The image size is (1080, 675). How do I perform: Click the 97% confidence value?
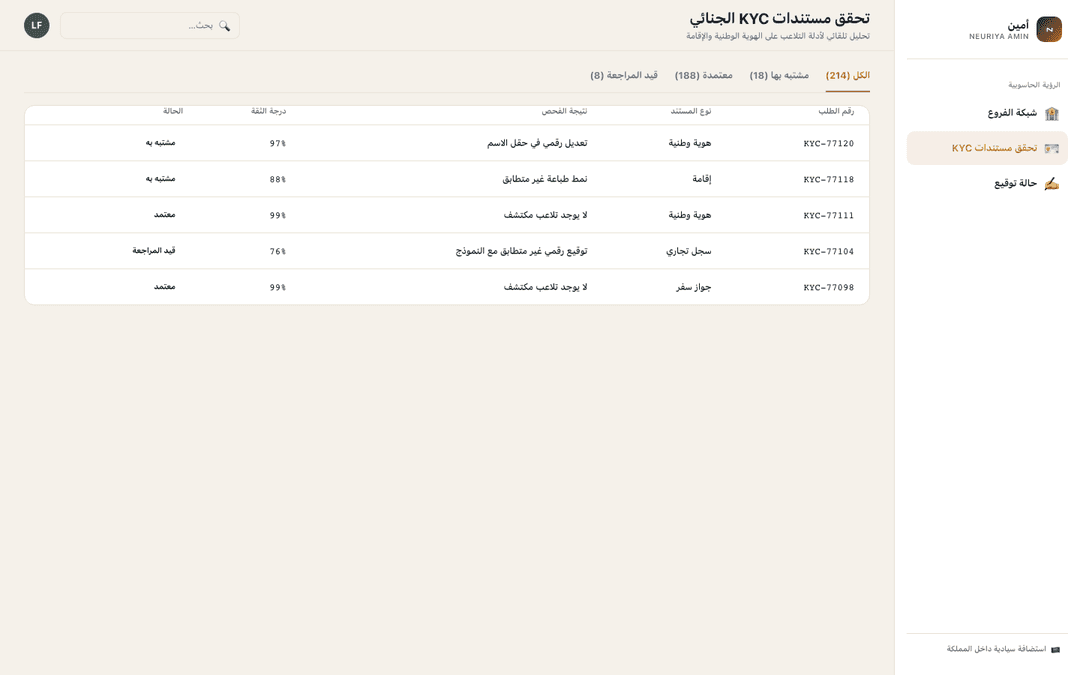[x=278, y=144]
